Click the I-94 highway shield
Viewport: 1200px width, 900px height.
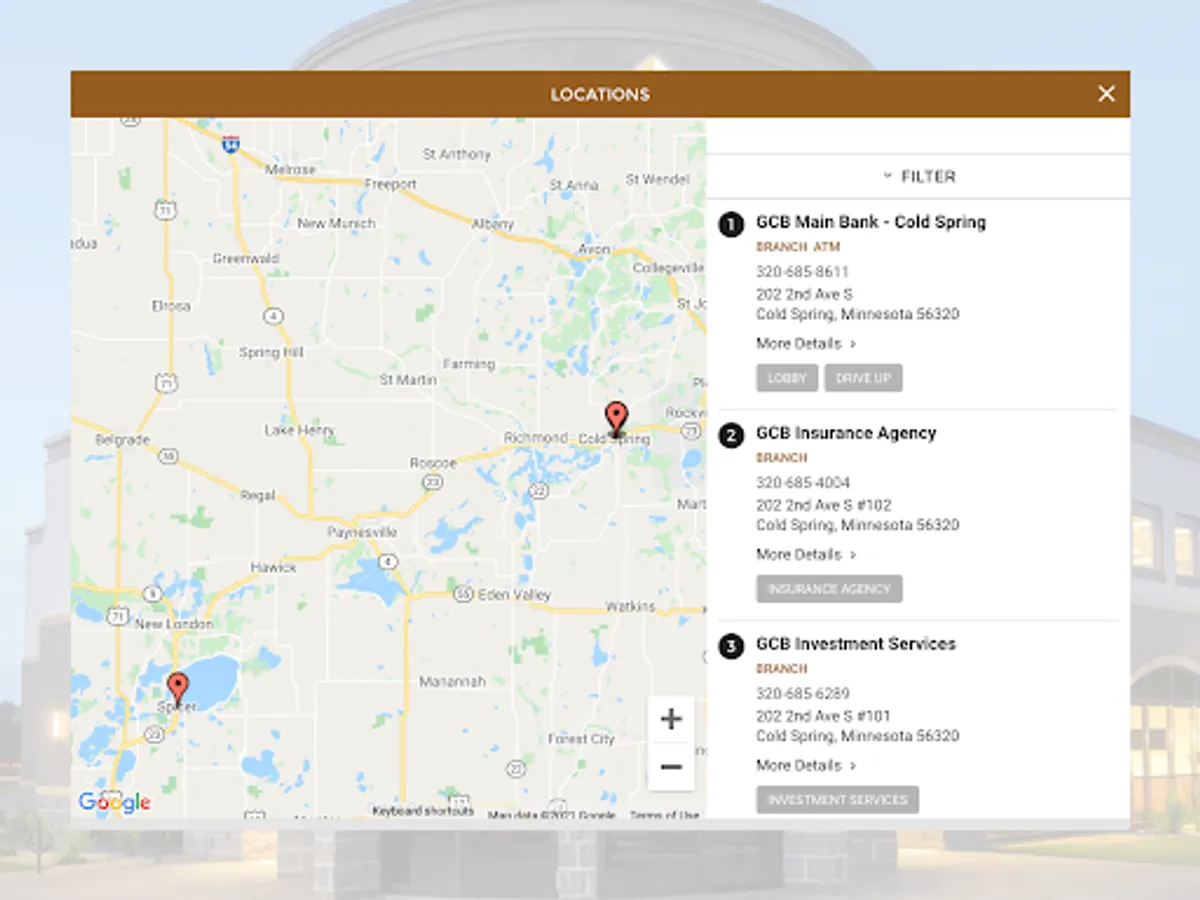click(x=230, y=143)
